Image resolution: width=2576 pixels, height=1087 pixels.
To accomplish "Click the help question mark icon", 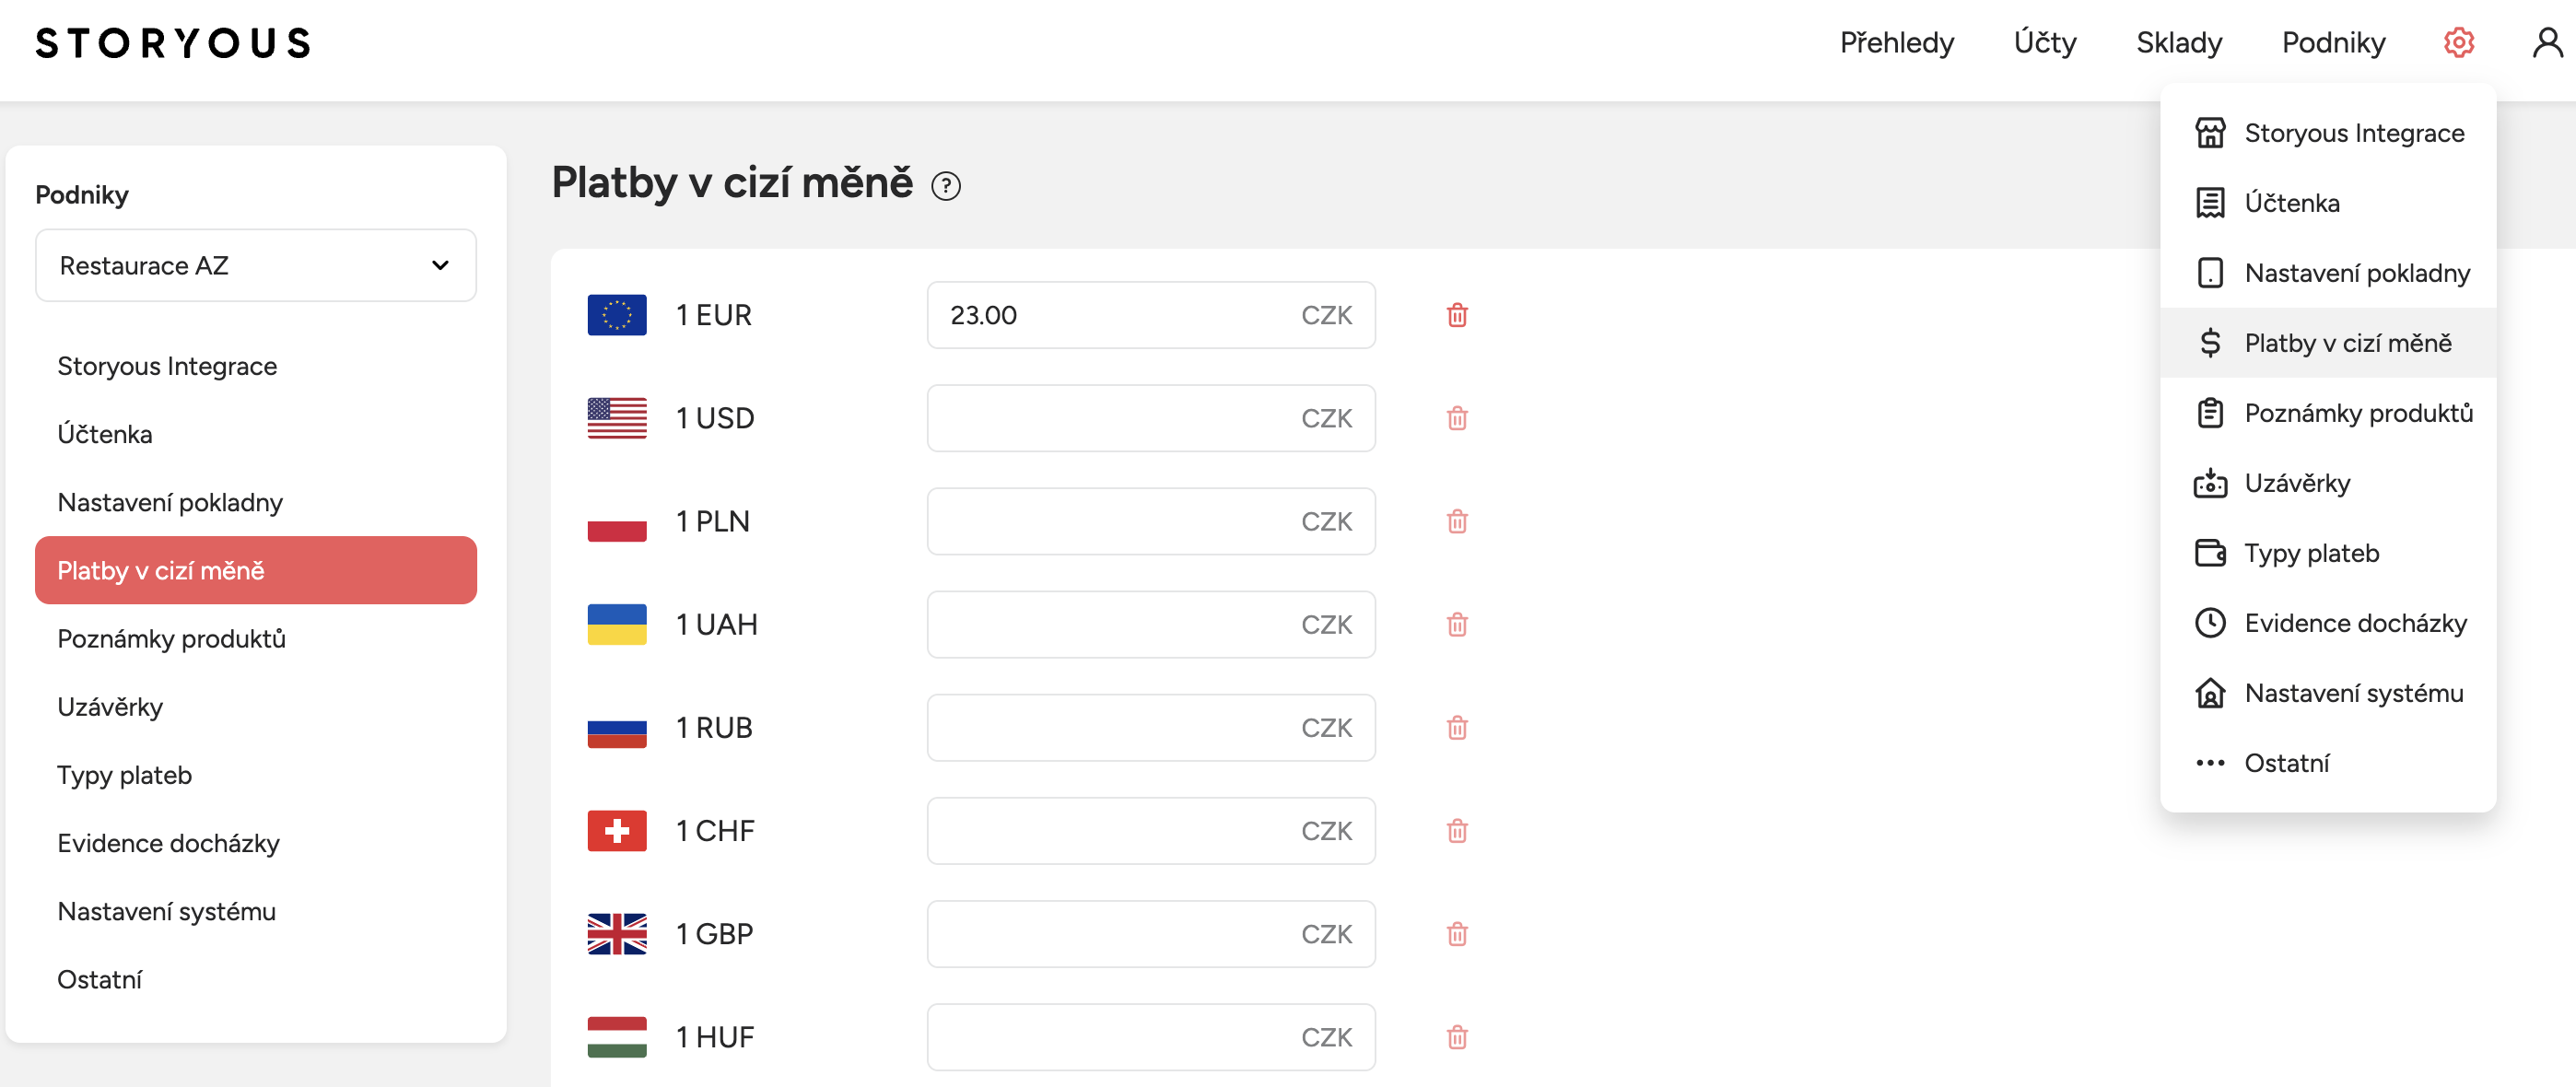I will (x=945, y=186).
